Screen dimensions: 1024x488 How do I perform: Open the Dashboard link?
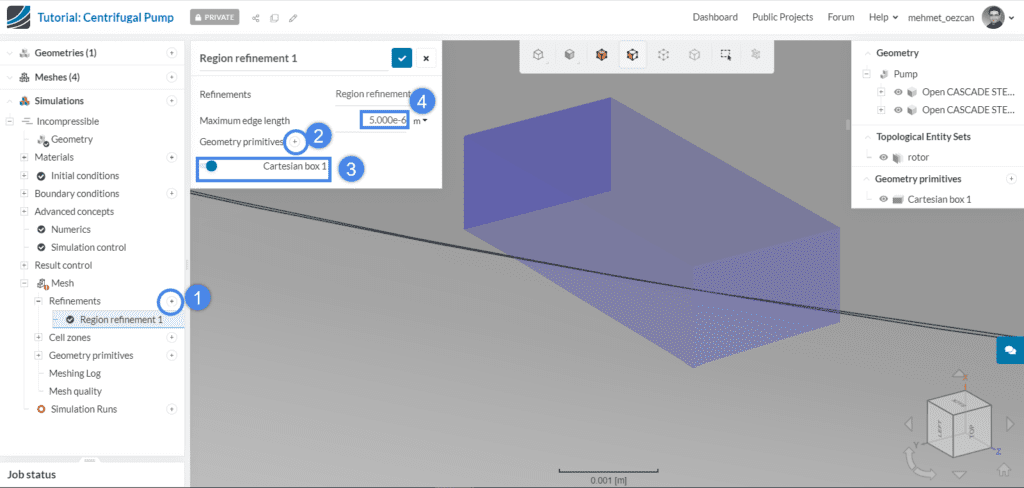click(715, 18)
